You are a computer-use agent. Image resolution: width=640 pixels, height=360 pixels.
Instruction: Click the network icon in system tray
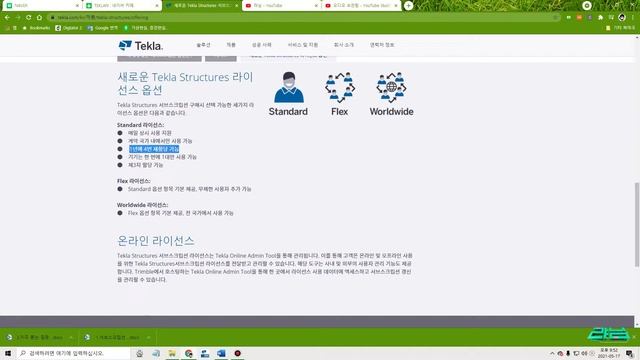click(x=576, y=353)
